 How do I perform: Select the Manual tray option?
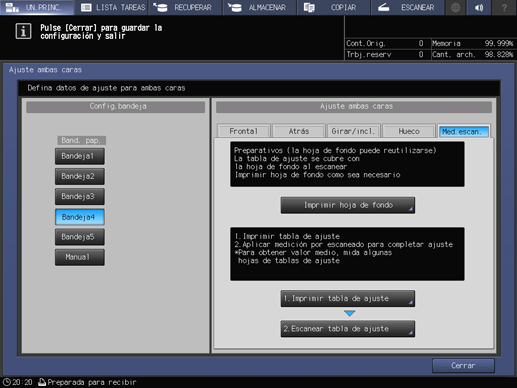[80, 257]
